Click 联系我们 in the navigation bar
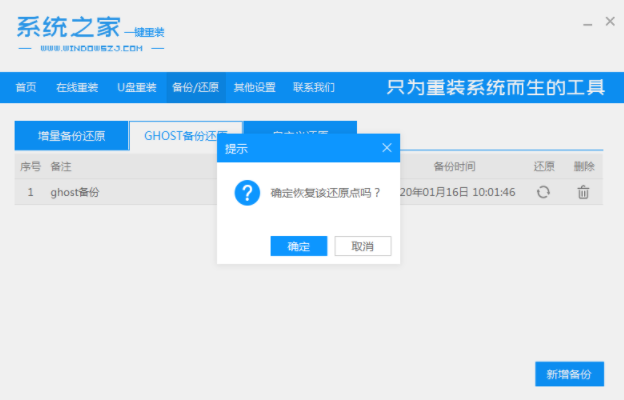The height and width of the screenshot is (400, 624). coord(314,87)
